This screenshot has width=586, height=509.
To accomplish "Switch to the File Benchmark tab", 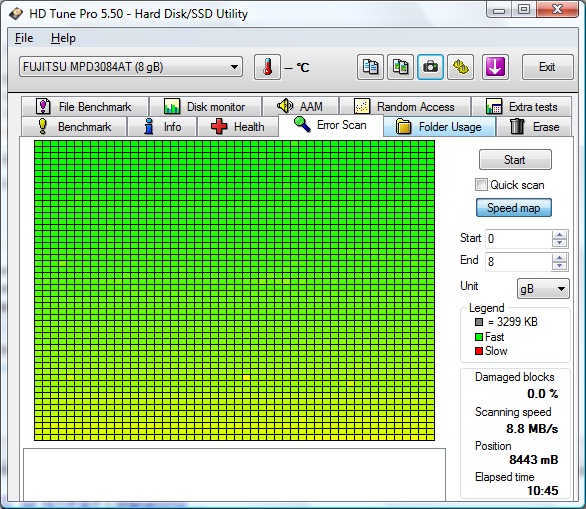I will 85,107.
